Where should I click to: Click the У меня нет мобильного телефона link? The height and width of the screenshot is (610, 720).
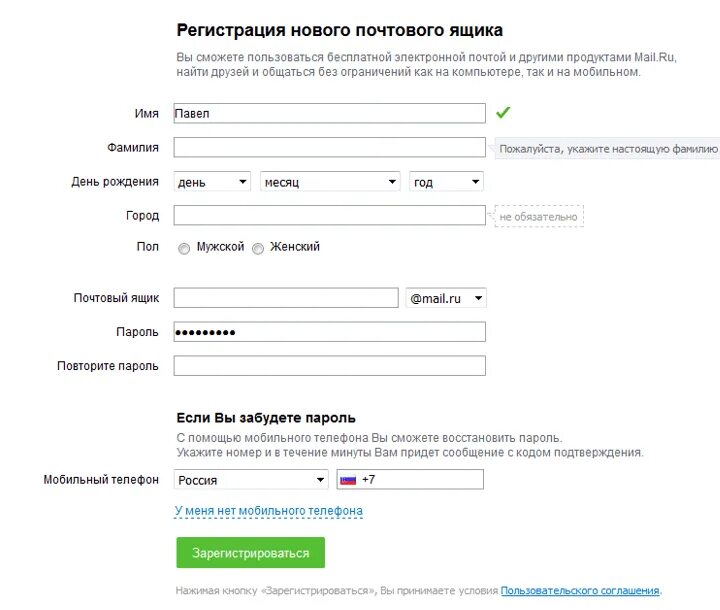pos(268,511)
